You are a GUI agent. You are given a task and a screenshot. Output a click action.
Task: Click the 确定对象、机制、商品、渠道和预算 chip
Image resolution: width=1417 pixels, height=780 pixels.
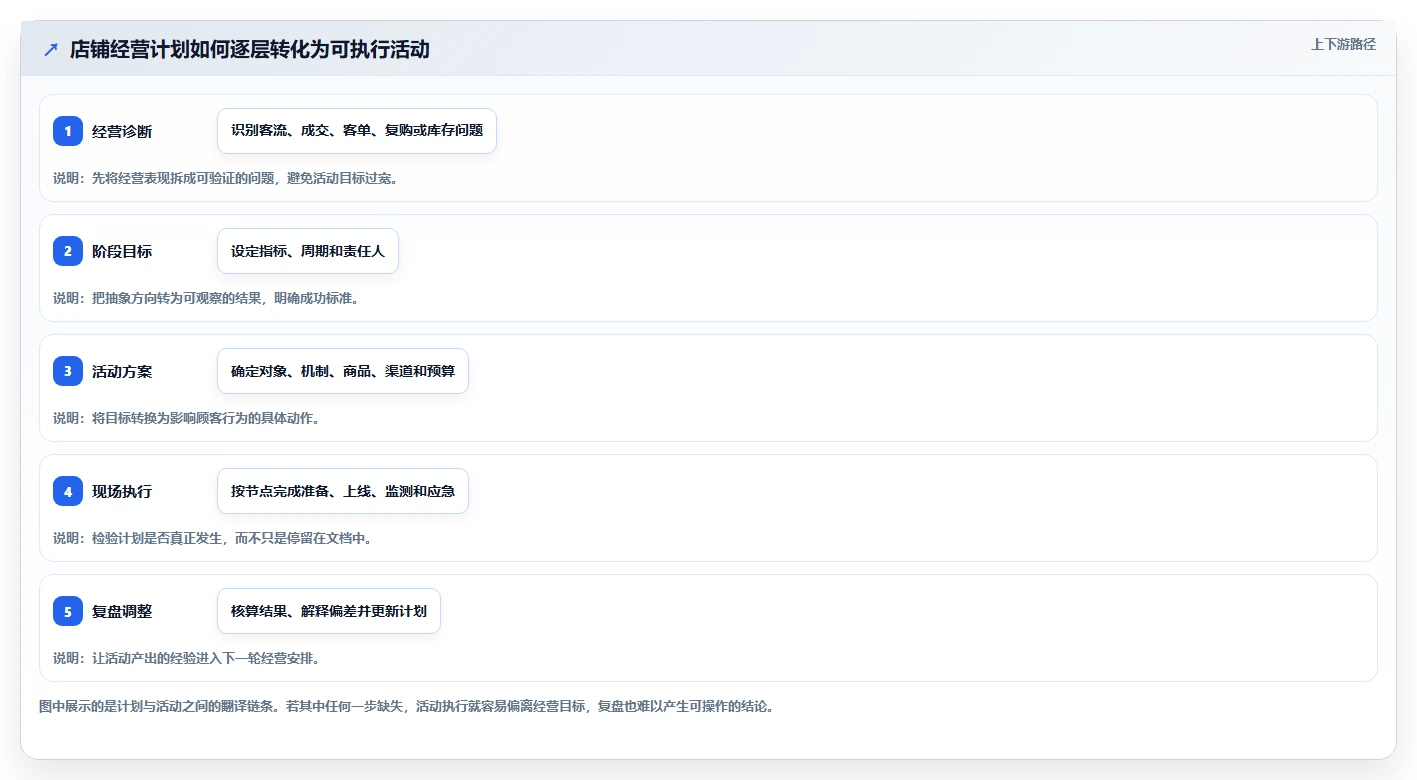(343, 371)
